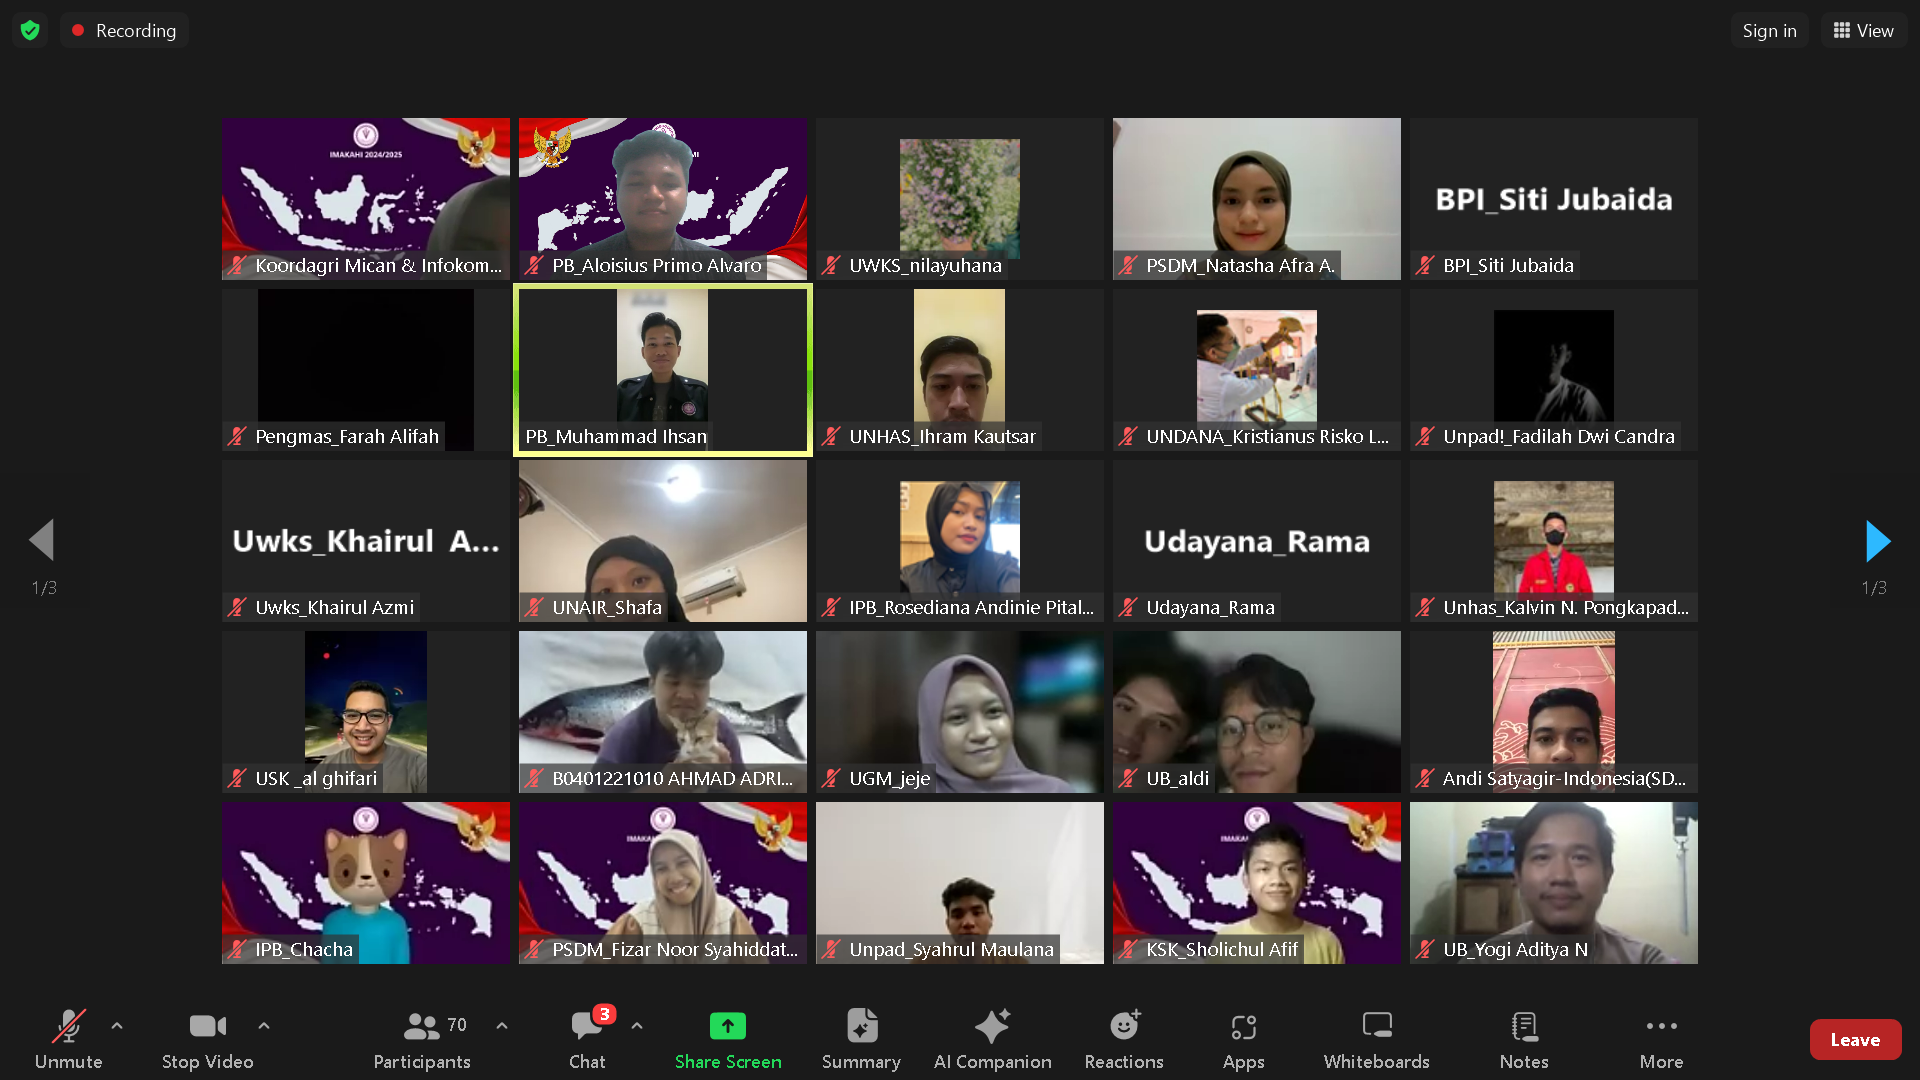Screen dimensions: 1920x1080
Task: Open the Chat panel
Action: click(x=587, y=1027)
